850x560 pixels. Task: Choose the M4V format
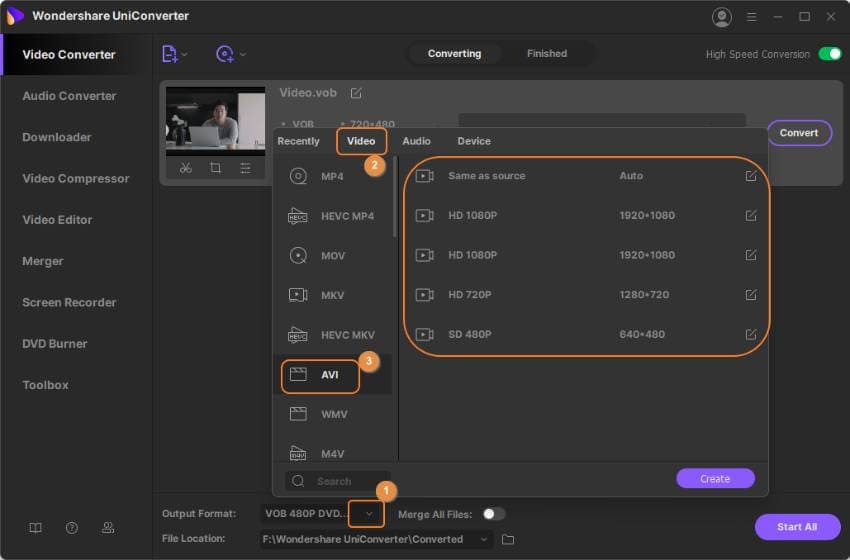click(332, 453)
